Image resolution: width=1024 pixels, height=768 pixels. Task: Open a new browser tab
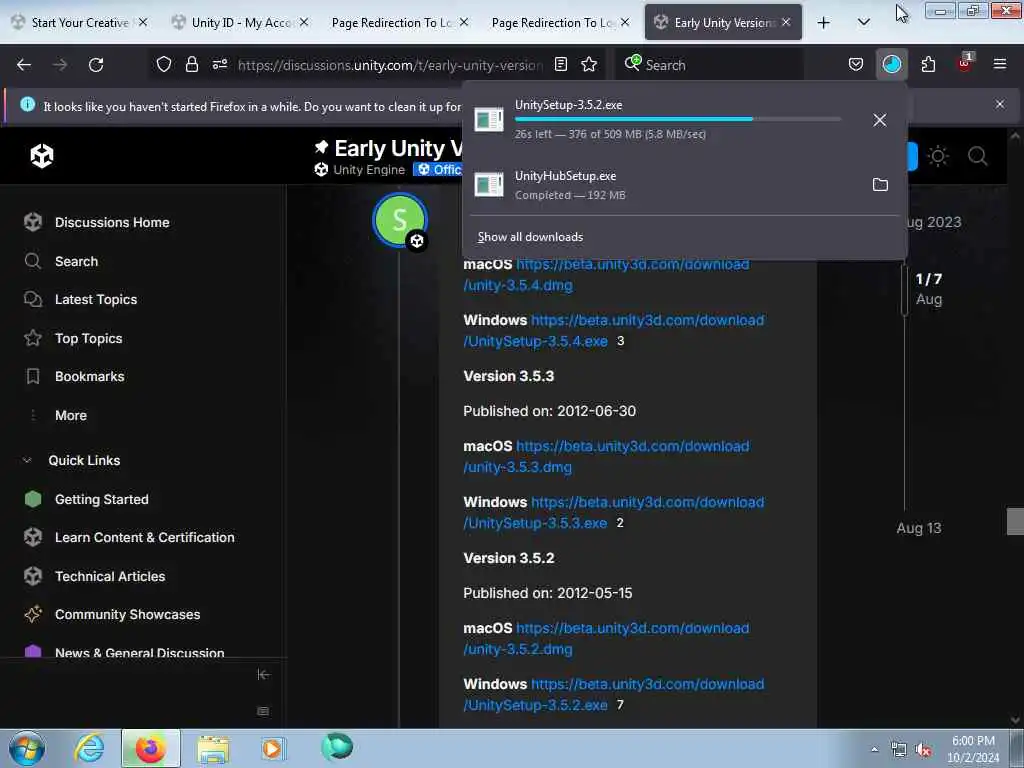coord(824,23)
